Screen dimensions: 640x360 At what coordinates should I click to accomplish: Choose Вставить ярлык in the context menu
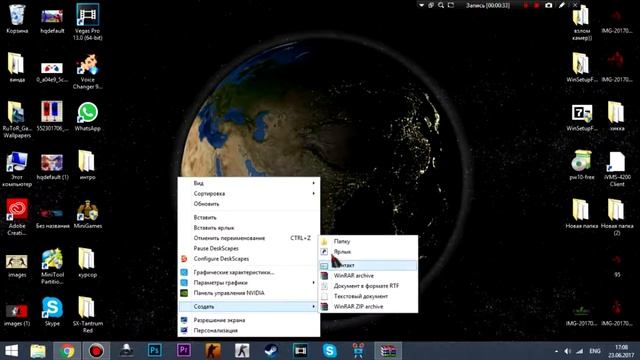tap(249, 228)
